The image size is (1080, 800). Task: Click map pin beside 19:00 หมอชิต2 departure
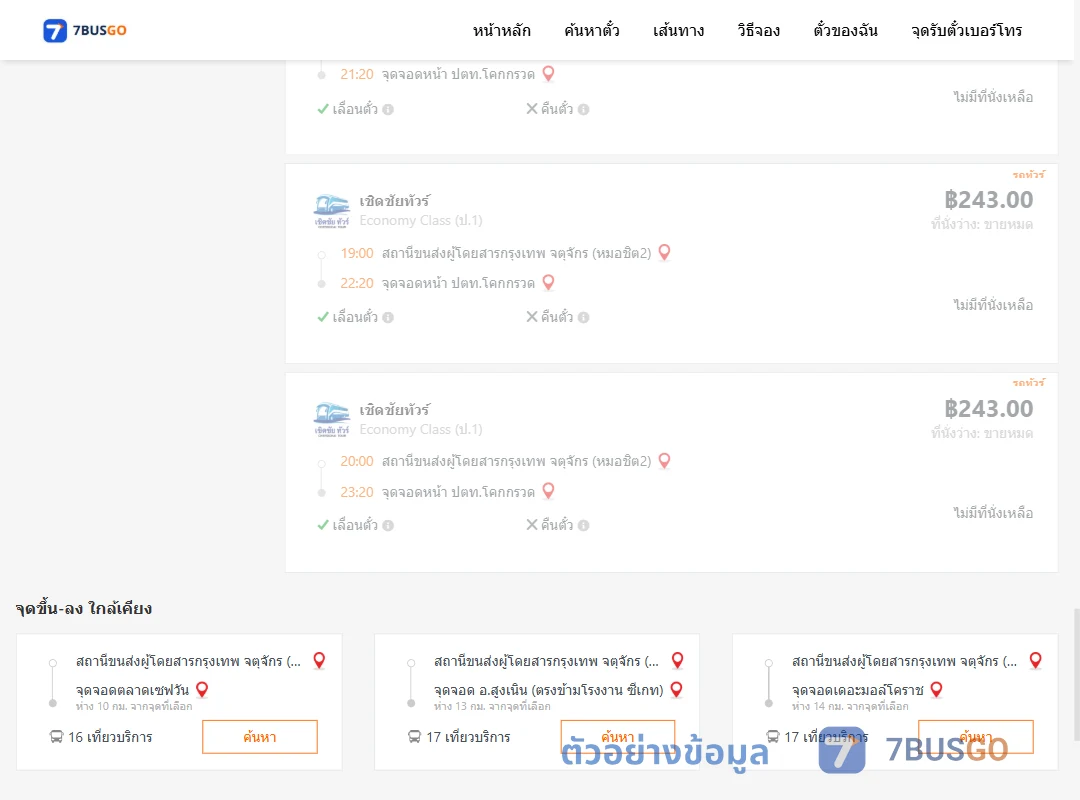pos(665,253)
